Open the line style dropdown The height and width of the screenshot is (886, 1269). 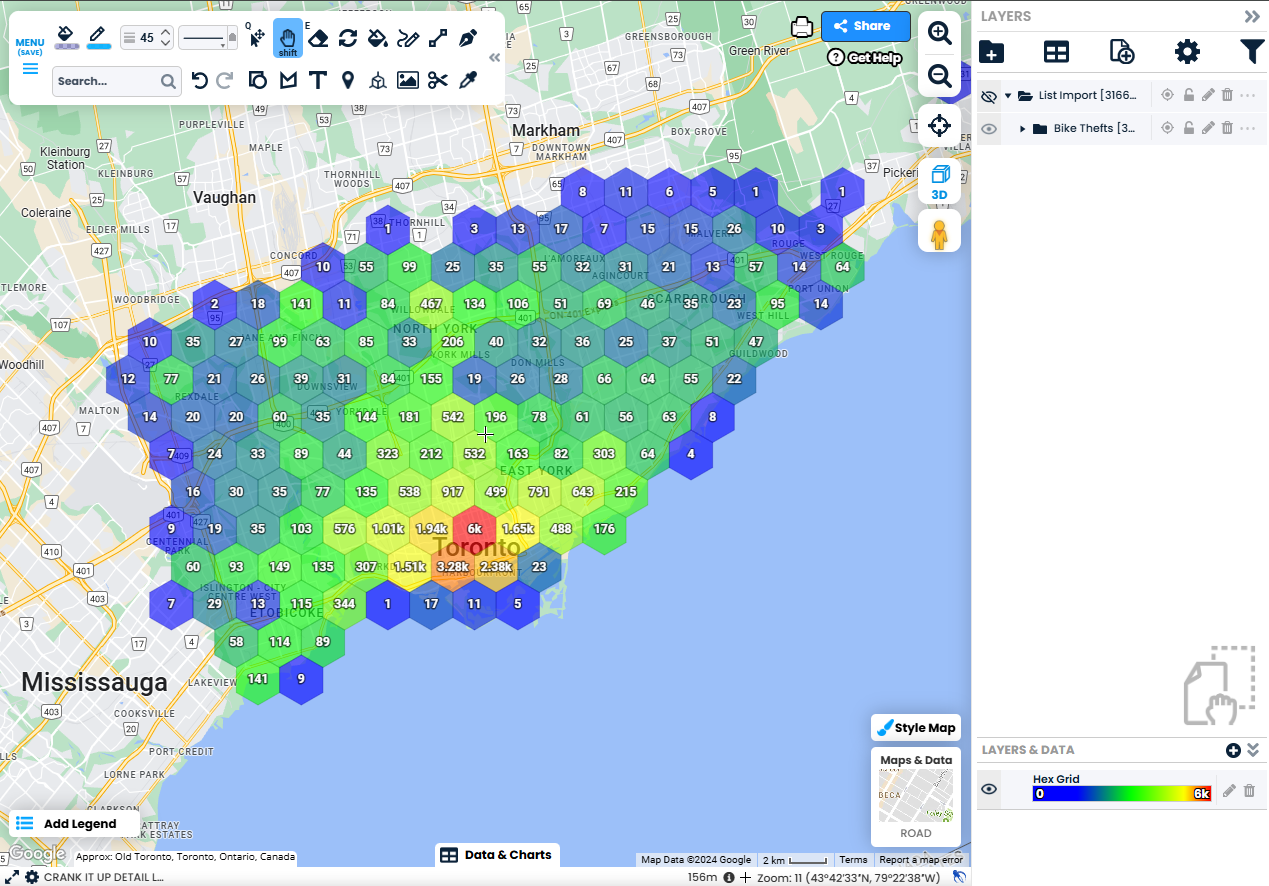(x=208, y=38)
